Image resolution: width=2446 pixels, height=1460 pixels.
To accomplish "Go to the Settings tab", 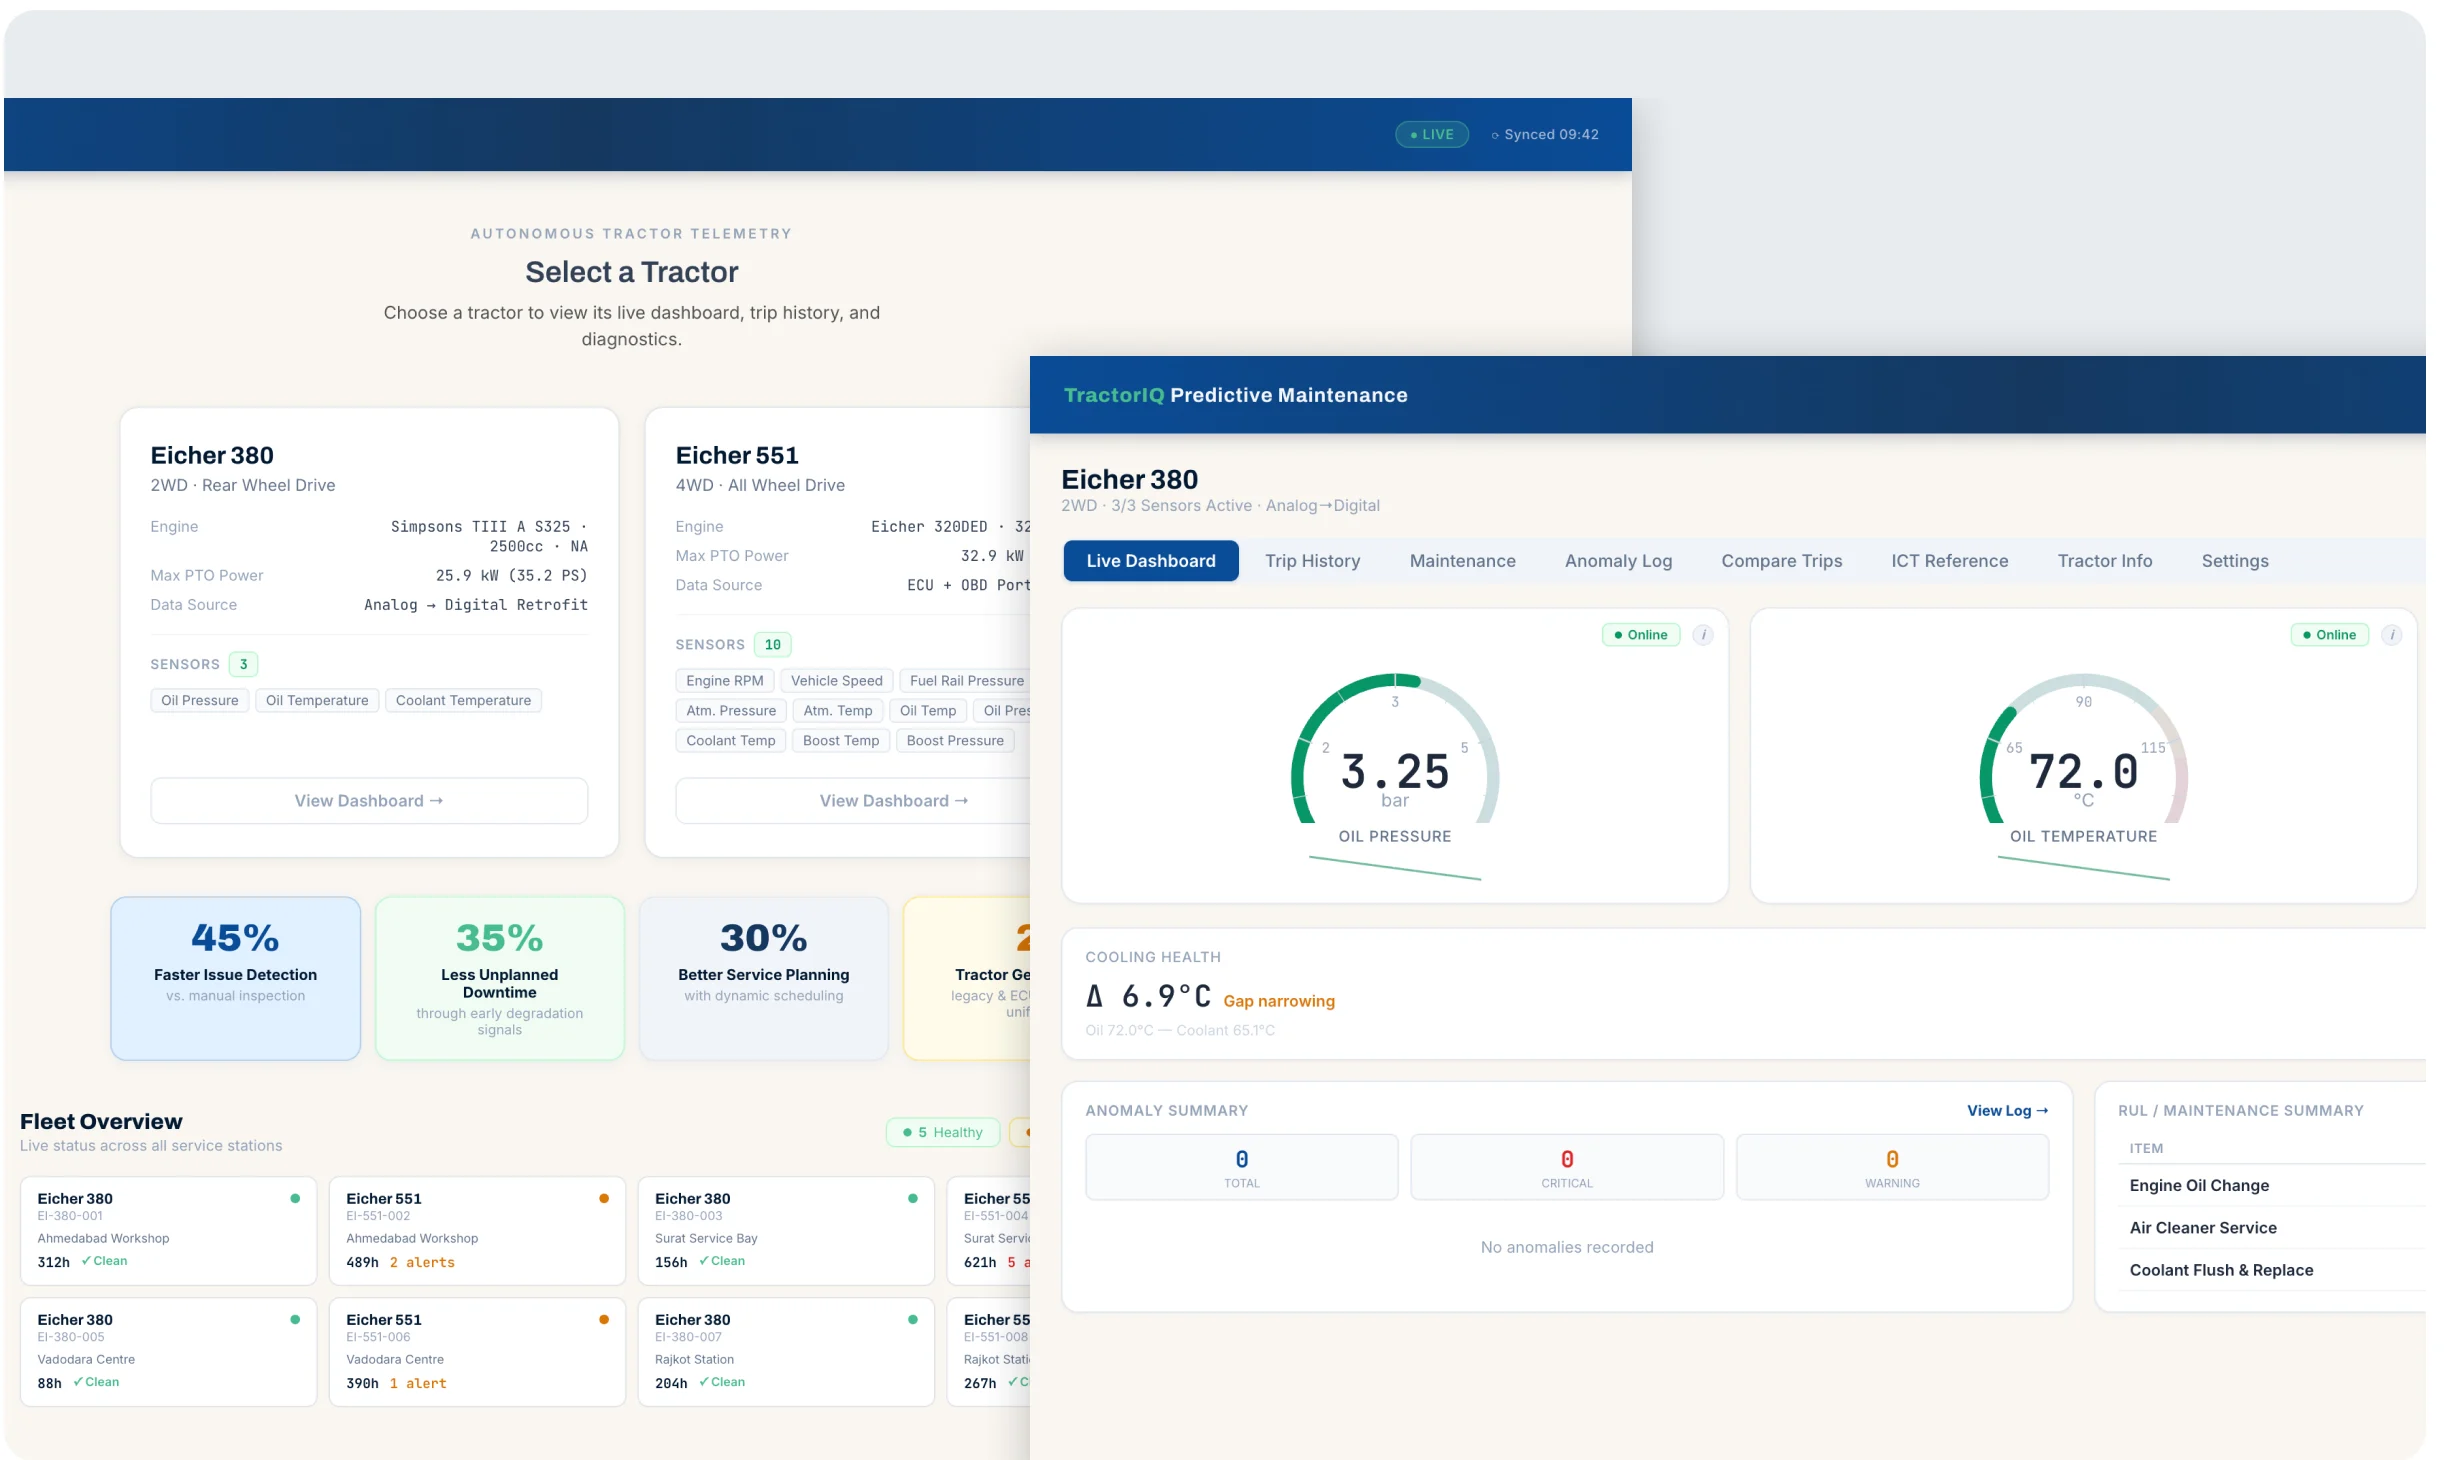I will 2235,561.
